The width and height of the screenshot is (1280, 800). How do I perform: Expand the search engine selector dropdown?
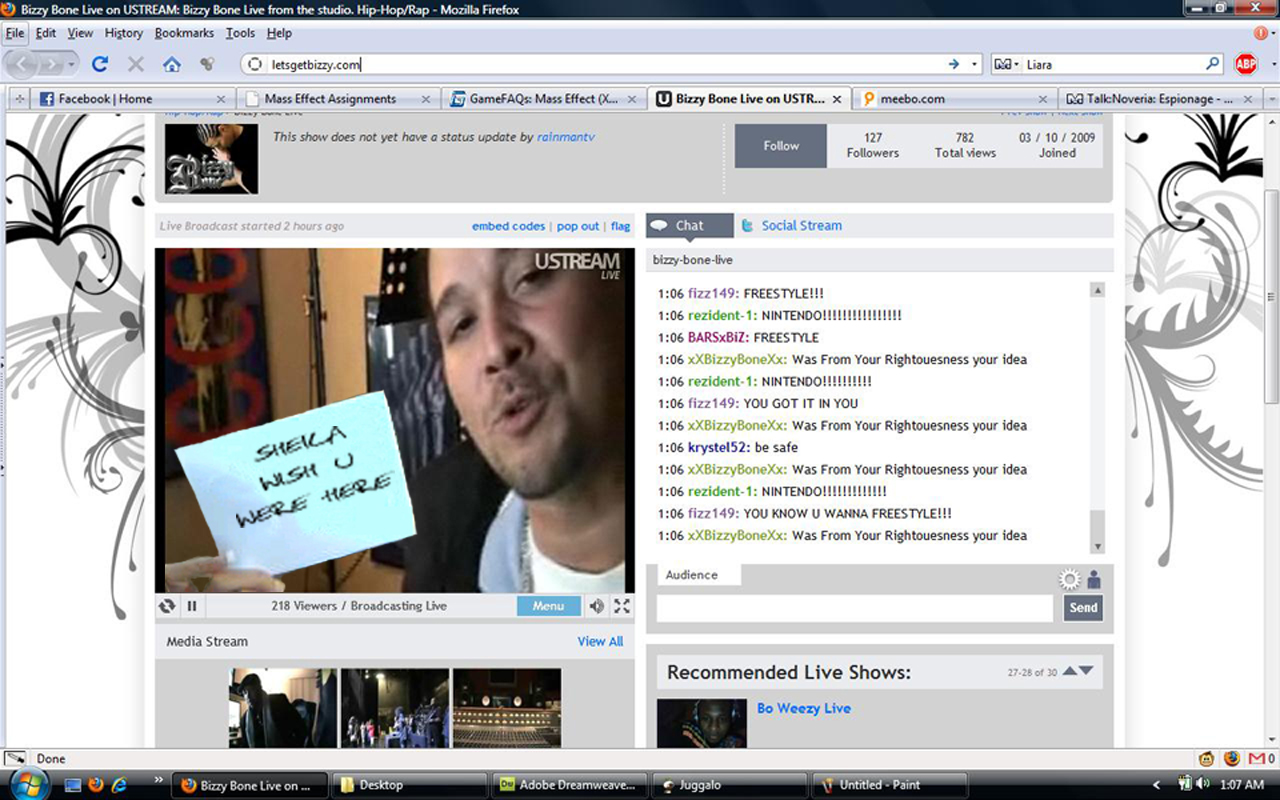point(1008,64)
